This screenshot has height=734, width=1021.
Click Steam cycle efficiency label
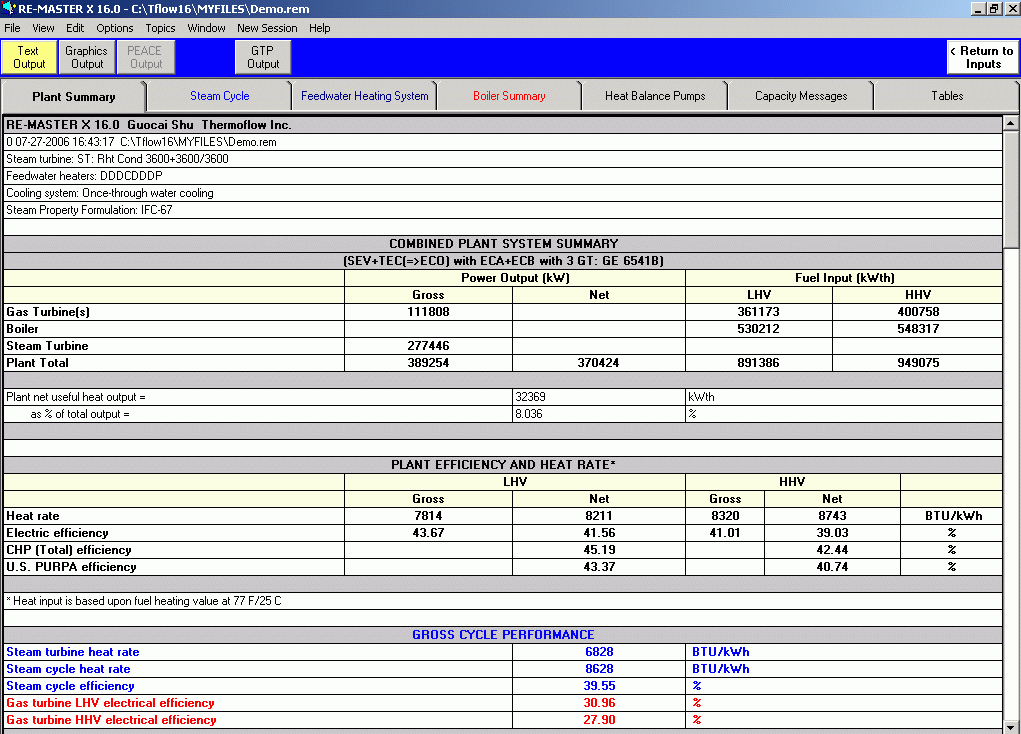point(70,686)
